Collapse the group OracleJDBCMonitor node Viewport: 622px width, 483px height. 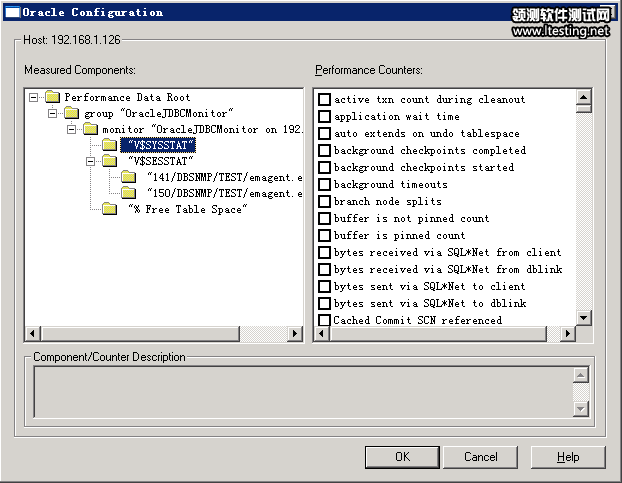pos(52,113)
